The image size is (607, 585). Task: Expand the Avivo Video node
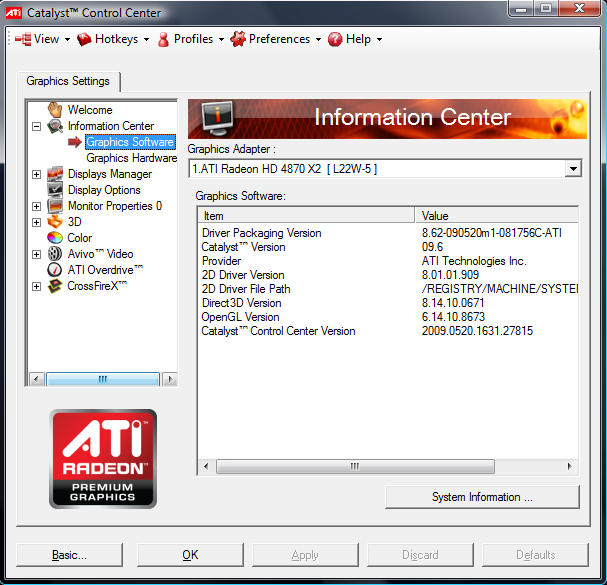click(36, 254)
